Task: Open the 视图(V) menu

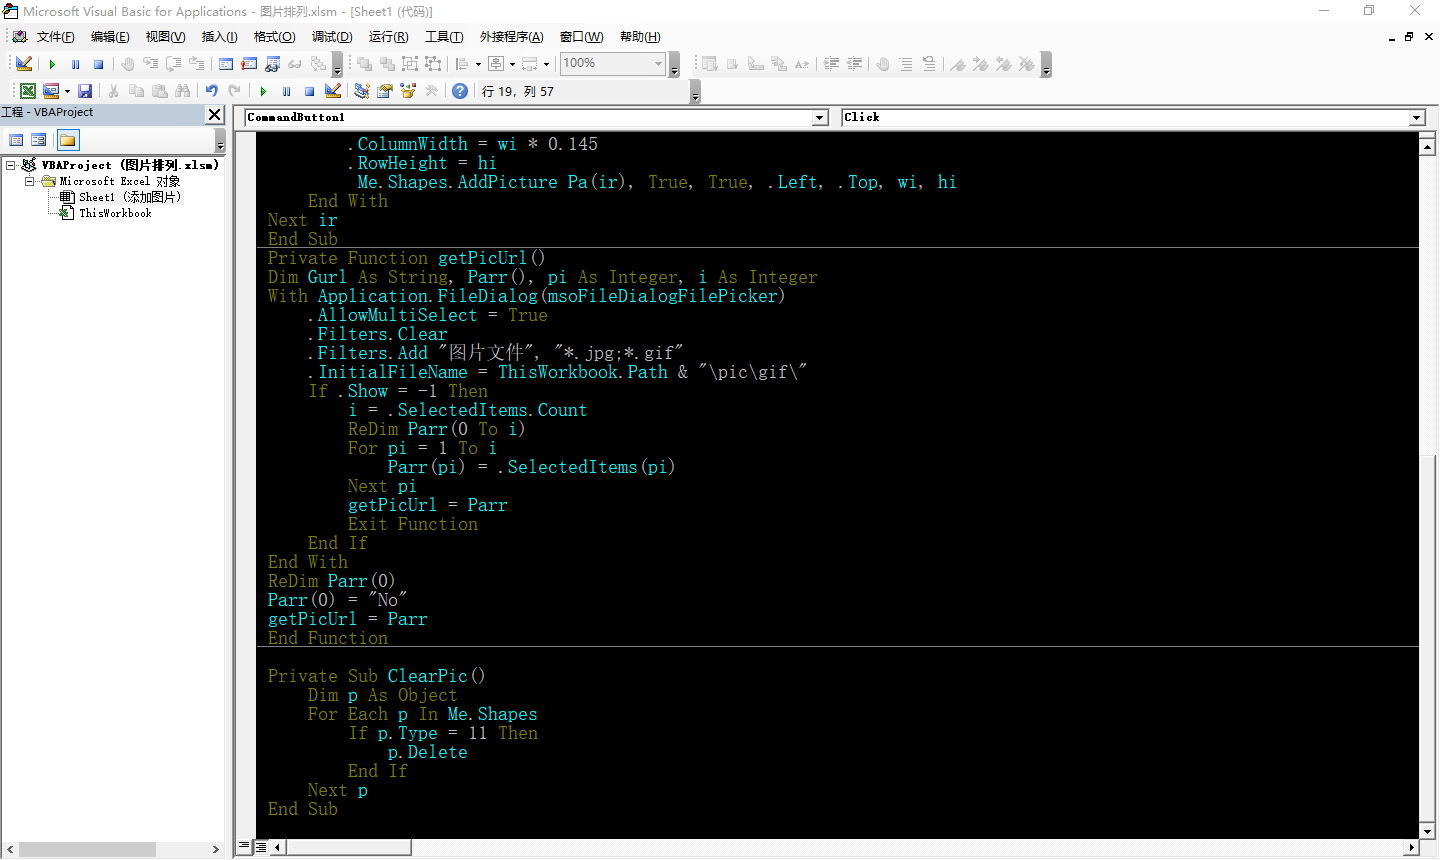Action: (165, 37)
